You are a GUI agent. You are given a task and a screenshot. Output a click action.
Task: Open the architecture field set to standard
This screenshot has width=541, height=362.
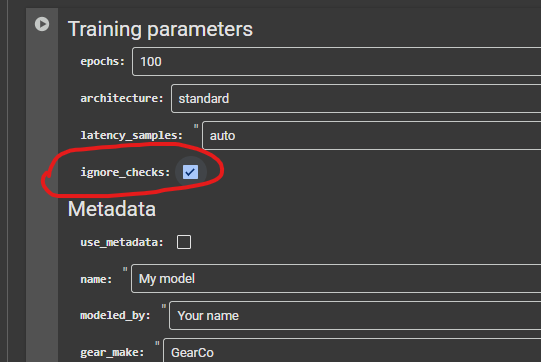(356, 98)
